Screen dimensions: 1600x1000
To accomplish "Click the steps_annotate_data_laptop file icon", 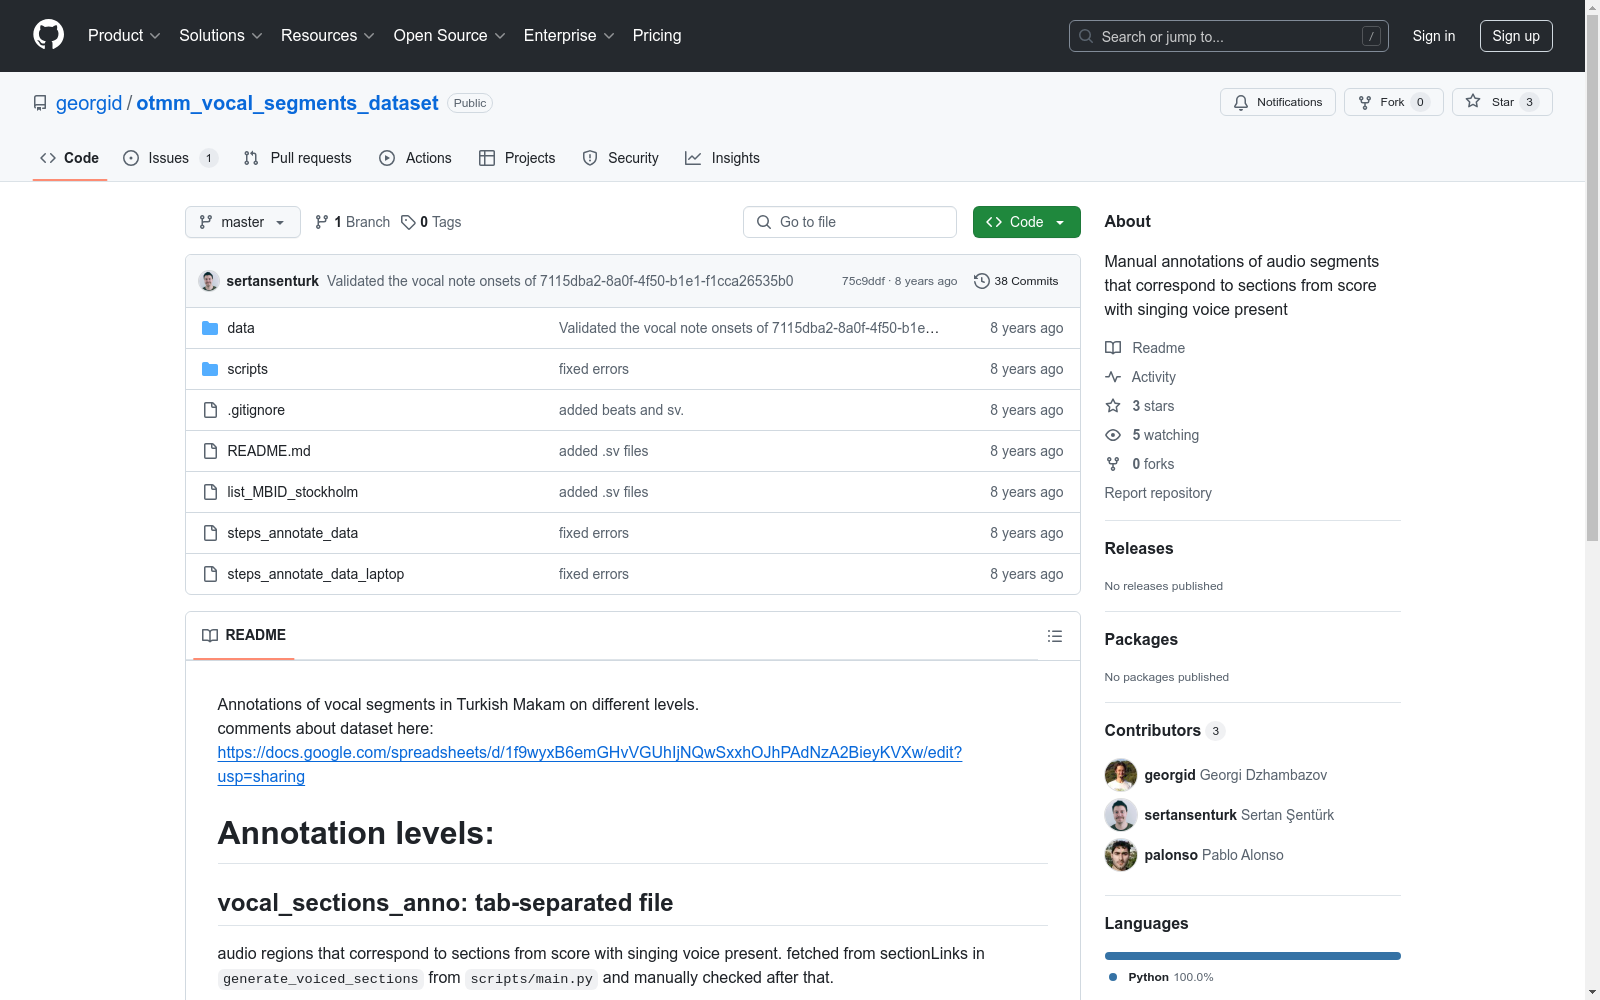I will (210, 574).
